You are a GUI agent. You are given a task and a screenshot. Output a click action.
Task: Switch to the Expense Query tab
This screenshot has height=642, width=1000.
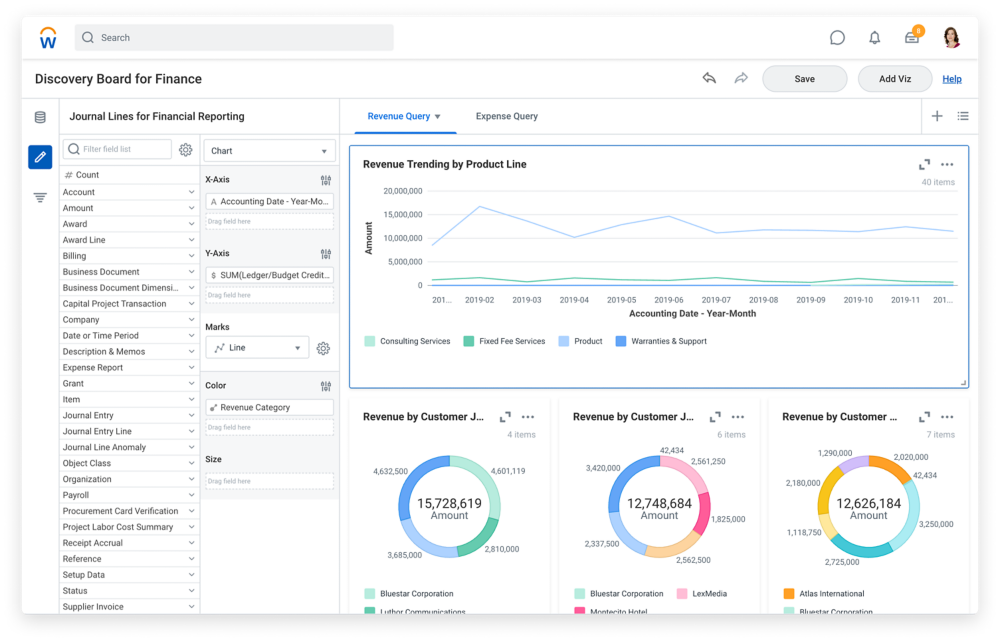[x=506, y=116]
